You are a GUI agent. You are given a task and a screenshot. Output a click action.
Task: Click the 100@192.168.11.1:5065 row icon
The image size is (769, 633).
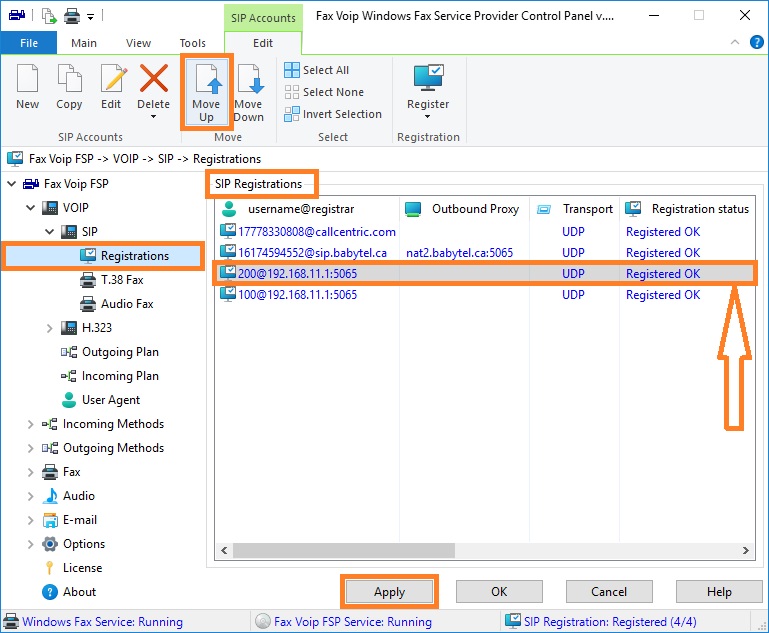[x=228, y=294]
